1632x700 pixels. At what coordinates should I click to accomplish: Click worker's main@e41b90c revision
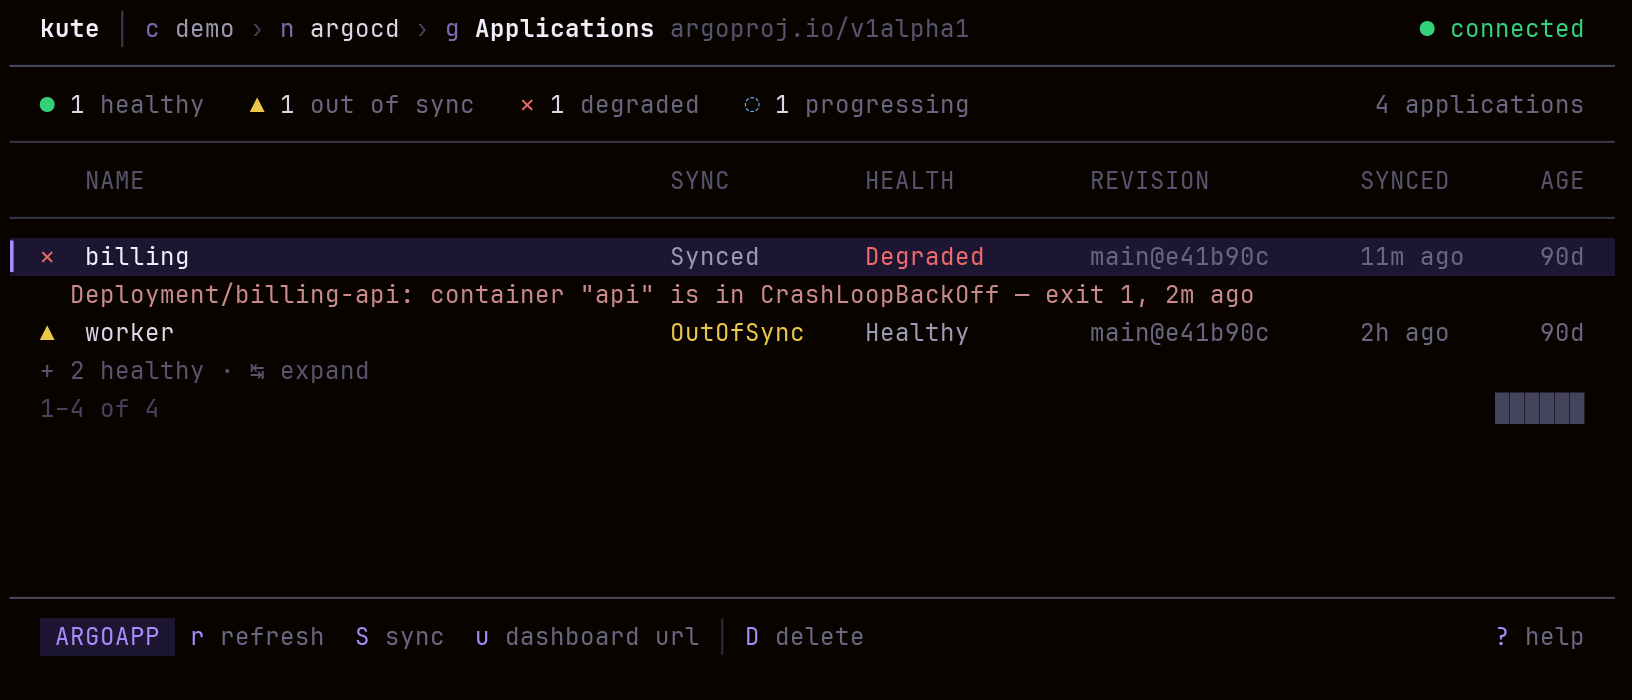coord(1180,333)
